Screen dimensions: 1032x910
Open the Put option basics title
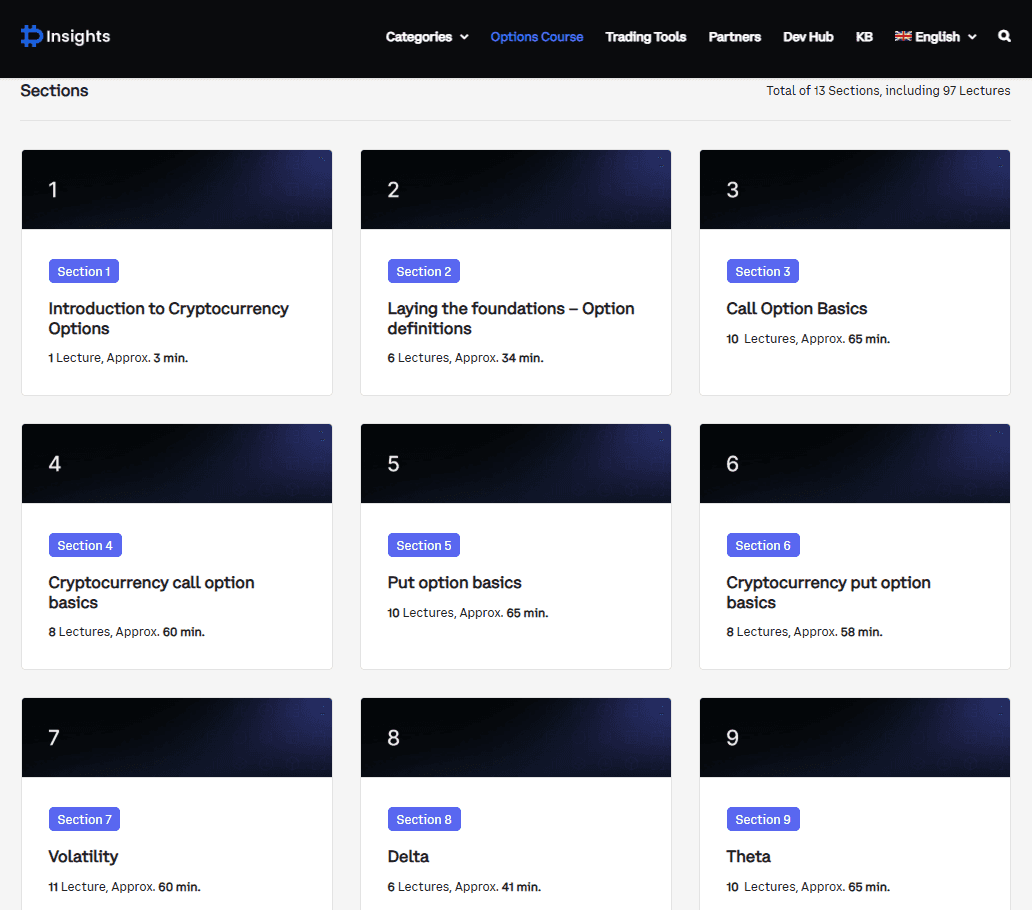(x=454, y=582)
